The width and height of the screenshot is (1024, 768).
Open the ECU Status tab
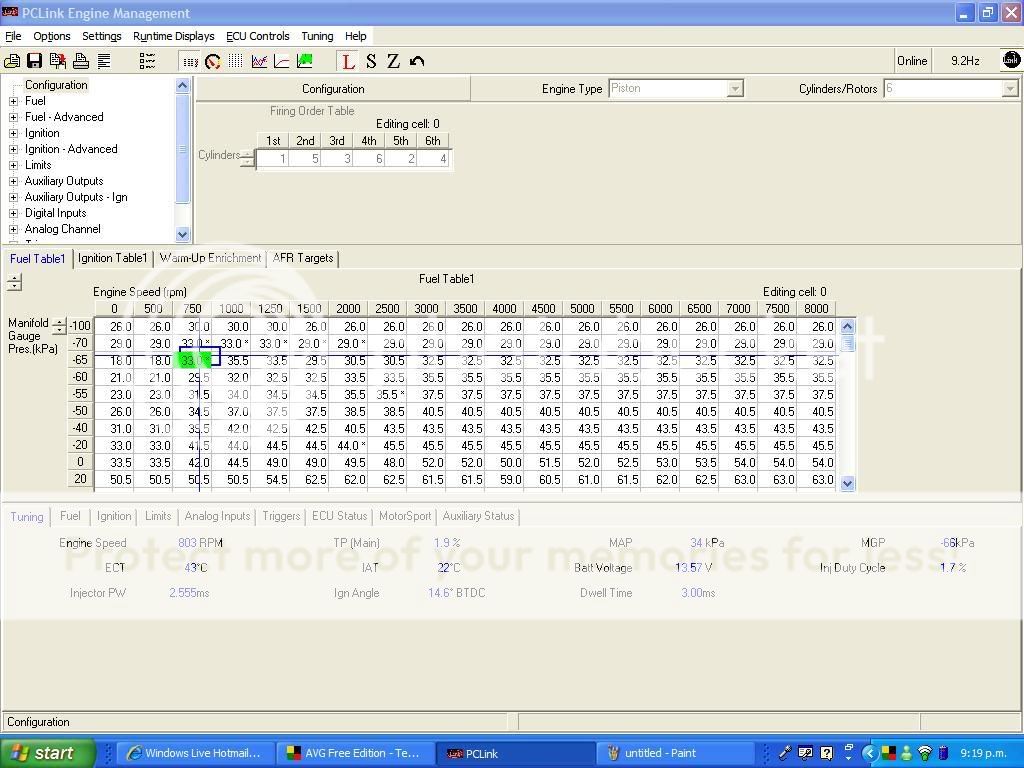click(340, 516)
